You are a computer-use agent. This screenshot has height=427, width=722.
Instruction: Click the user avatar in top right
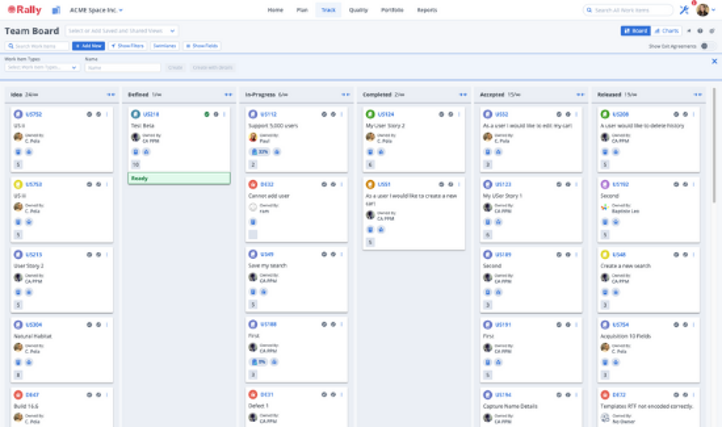[x=703, y=10]
